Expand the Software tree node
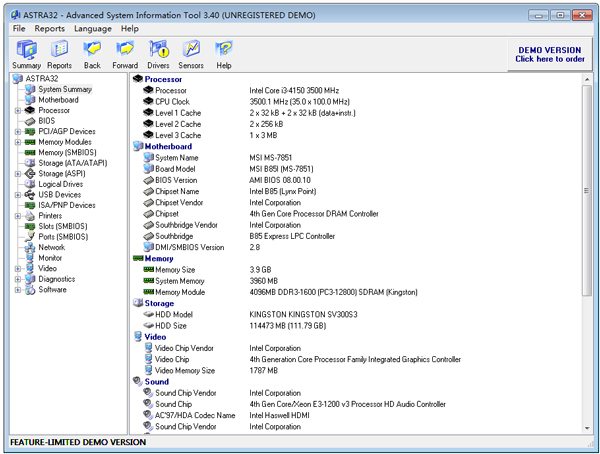The image size is (600, 454). [x=18, y=290]
